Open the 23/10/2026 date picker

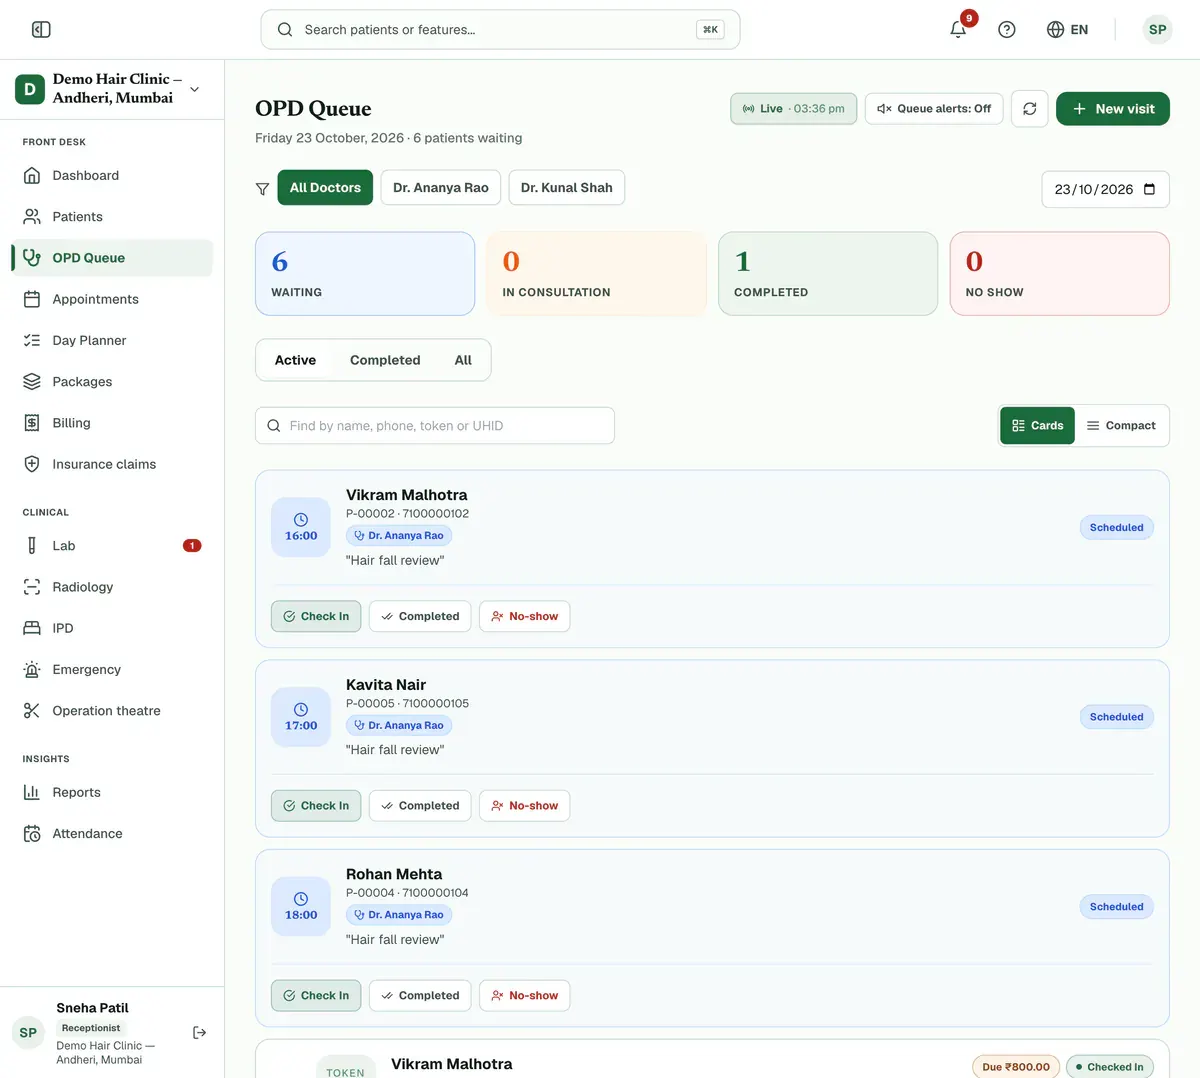[1106, 189]
